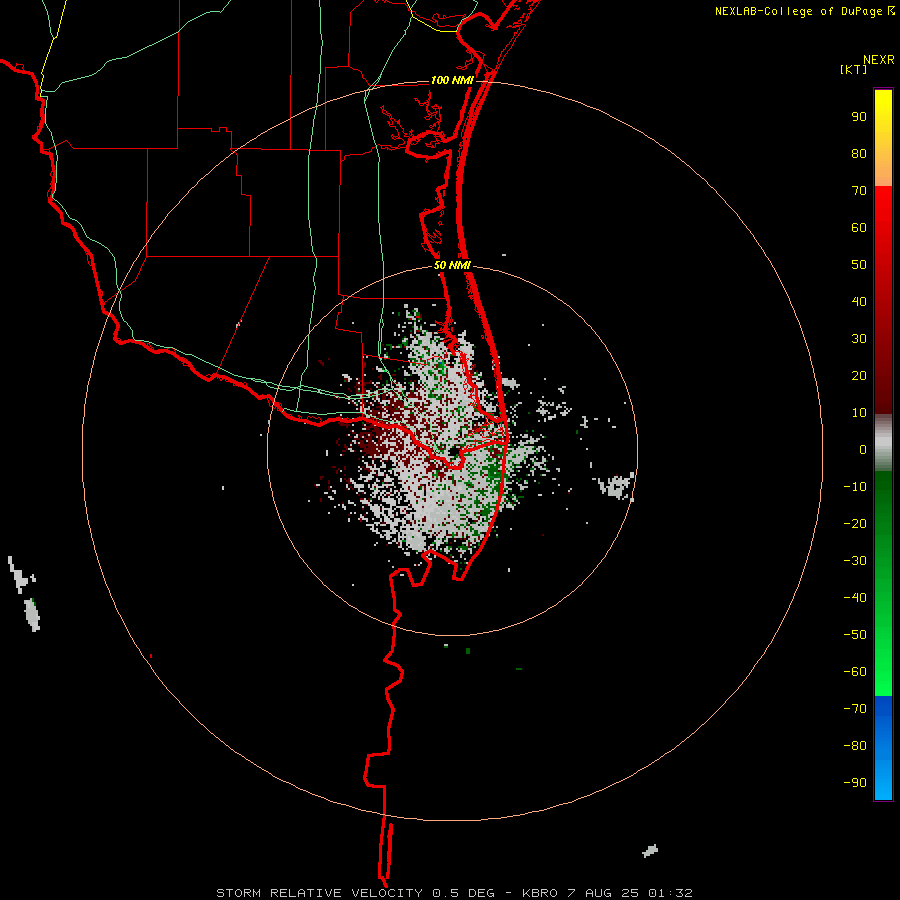Click the -20 value on the velocity scale
The image size is (900, 900).
855,524
